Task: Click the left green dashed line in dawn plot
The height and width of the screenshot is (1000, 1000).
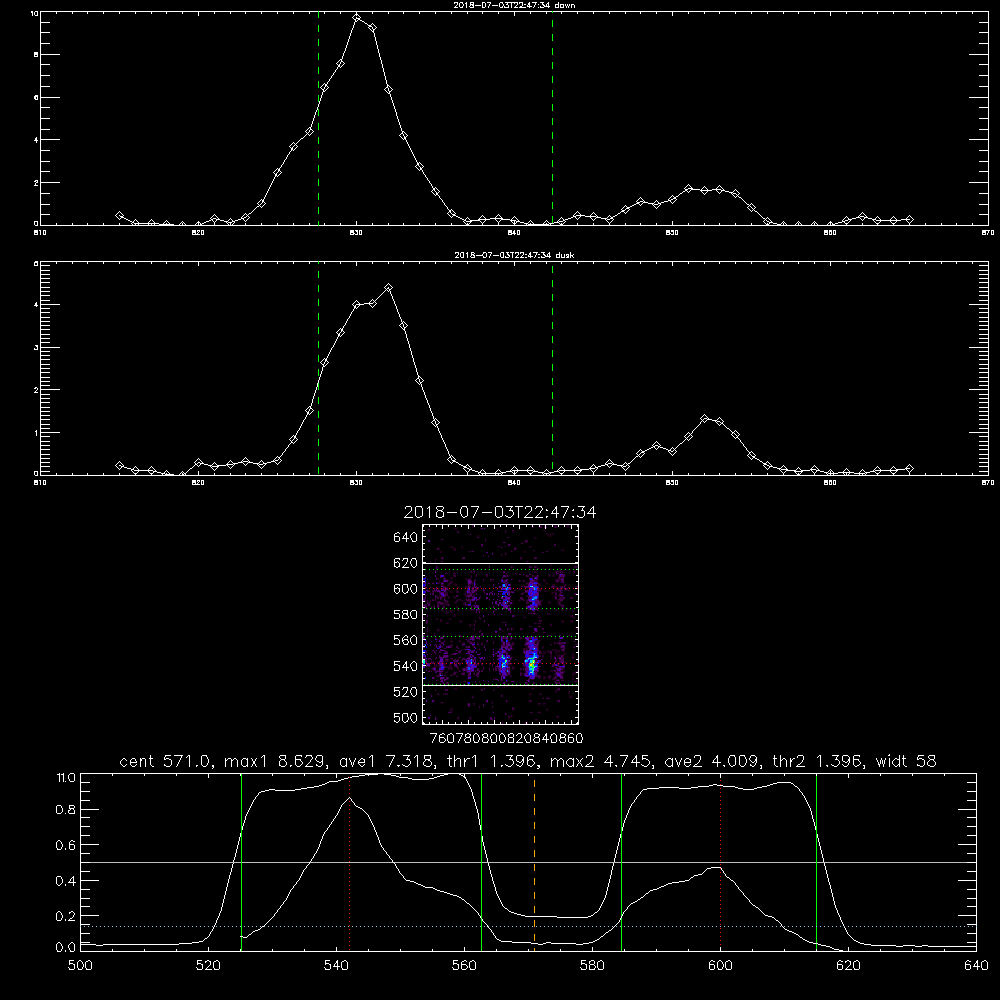Action: [x=318, y=121]
